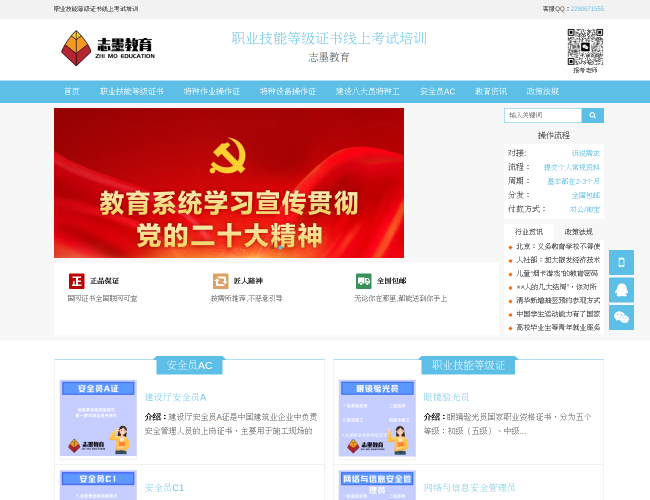The image size is (650, 500).
Task: Click the 操作流程 sidebar heading
Action: click(554, 136)
